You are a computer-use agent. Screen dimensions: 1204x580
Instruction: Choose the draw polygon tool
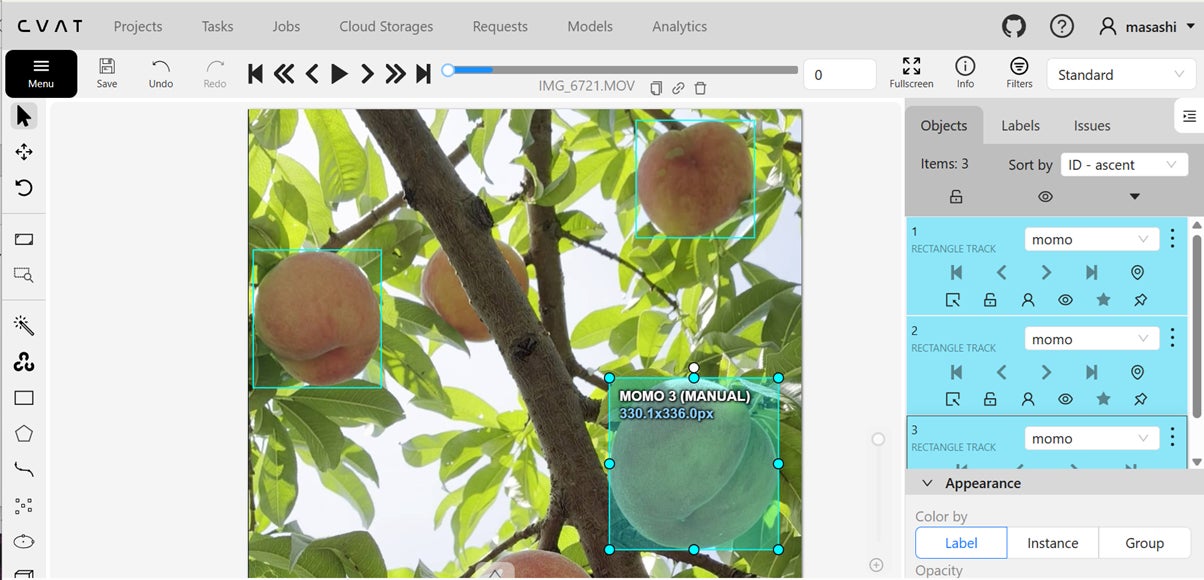click(x=24, y=434)
